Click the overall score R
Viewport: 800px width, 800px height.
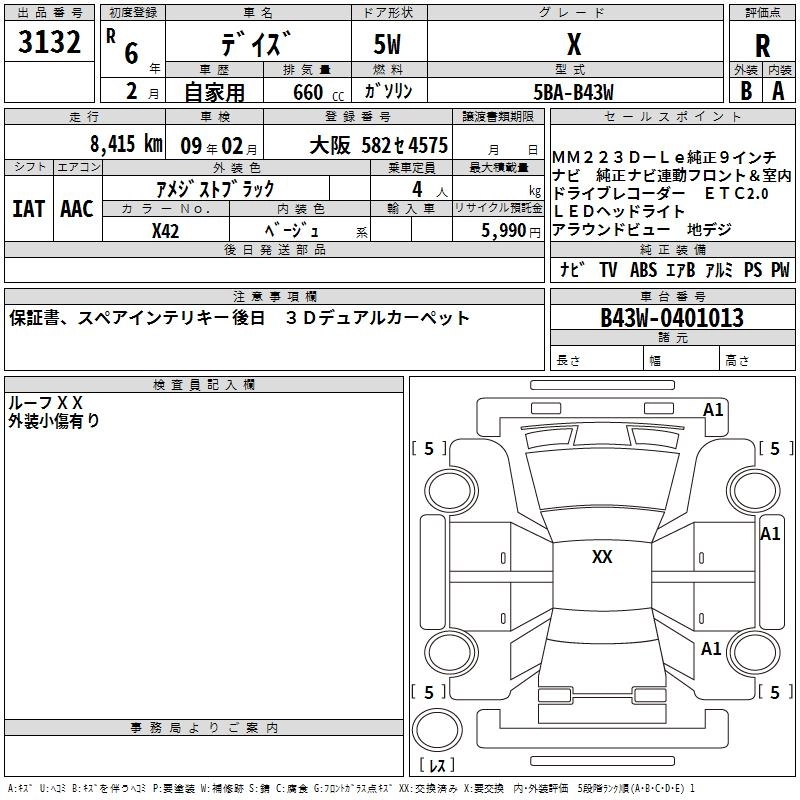(762, 46)
